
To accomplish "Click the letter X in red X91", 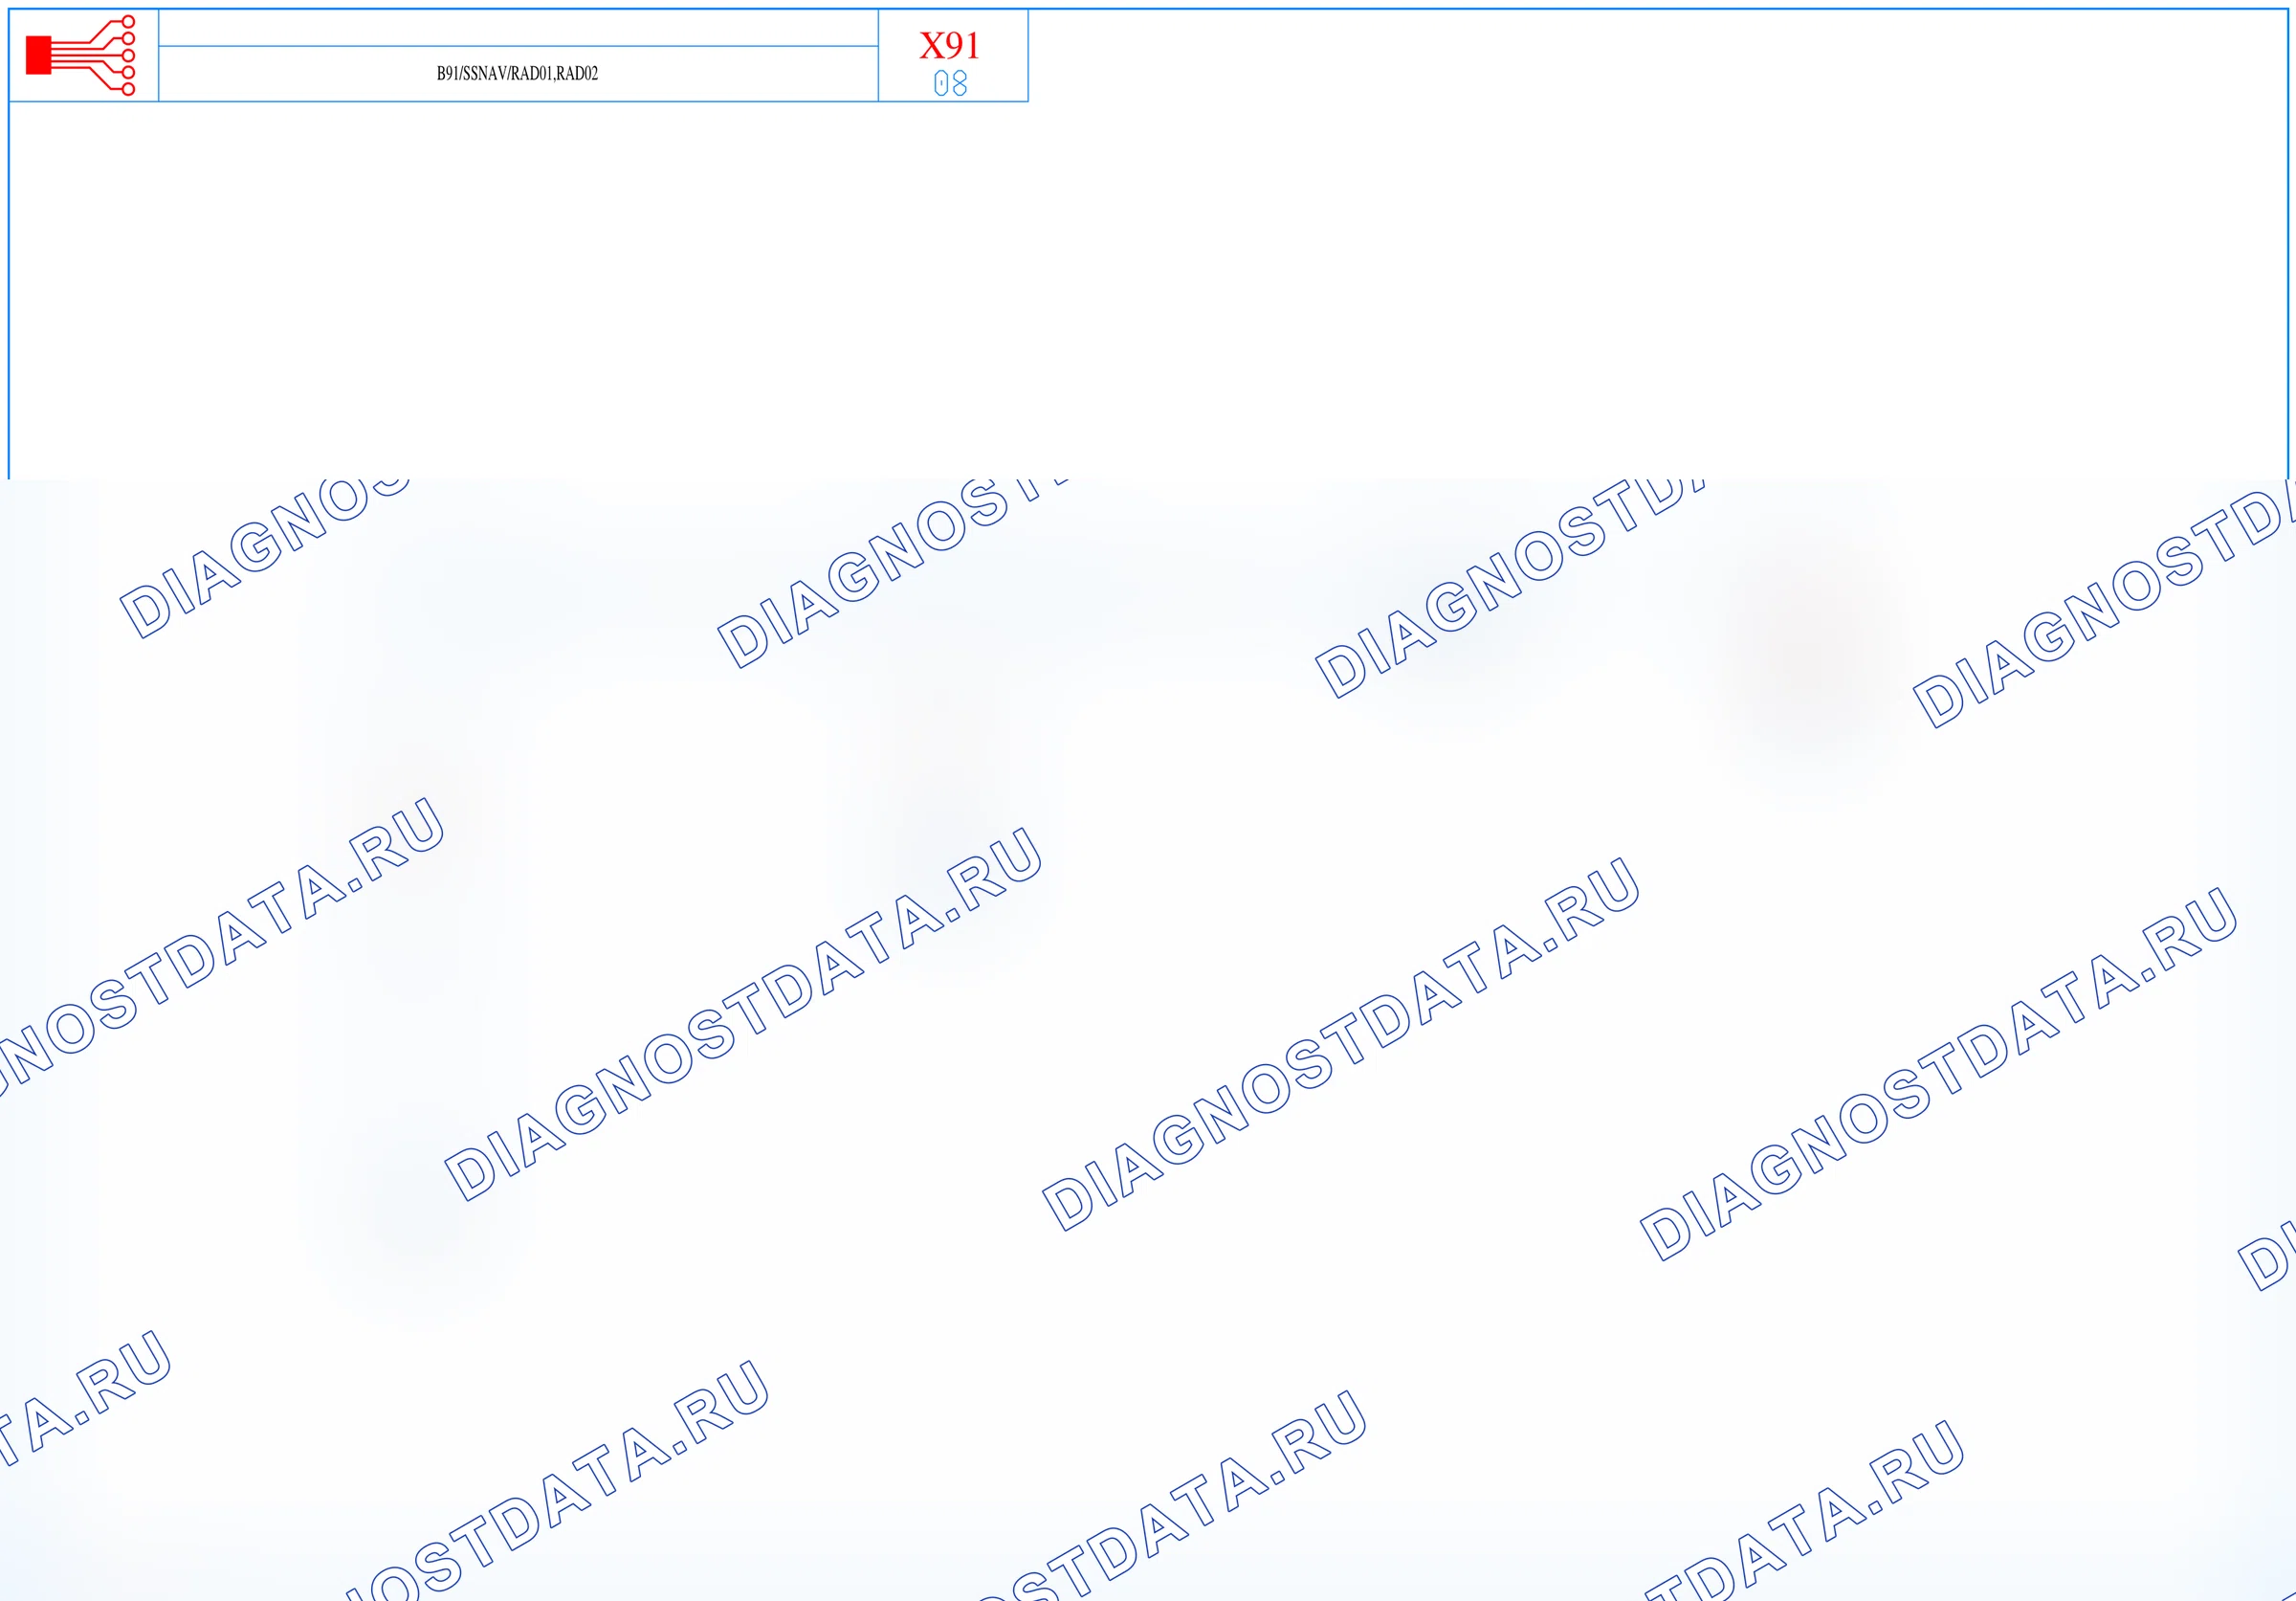I will [932, 45].
